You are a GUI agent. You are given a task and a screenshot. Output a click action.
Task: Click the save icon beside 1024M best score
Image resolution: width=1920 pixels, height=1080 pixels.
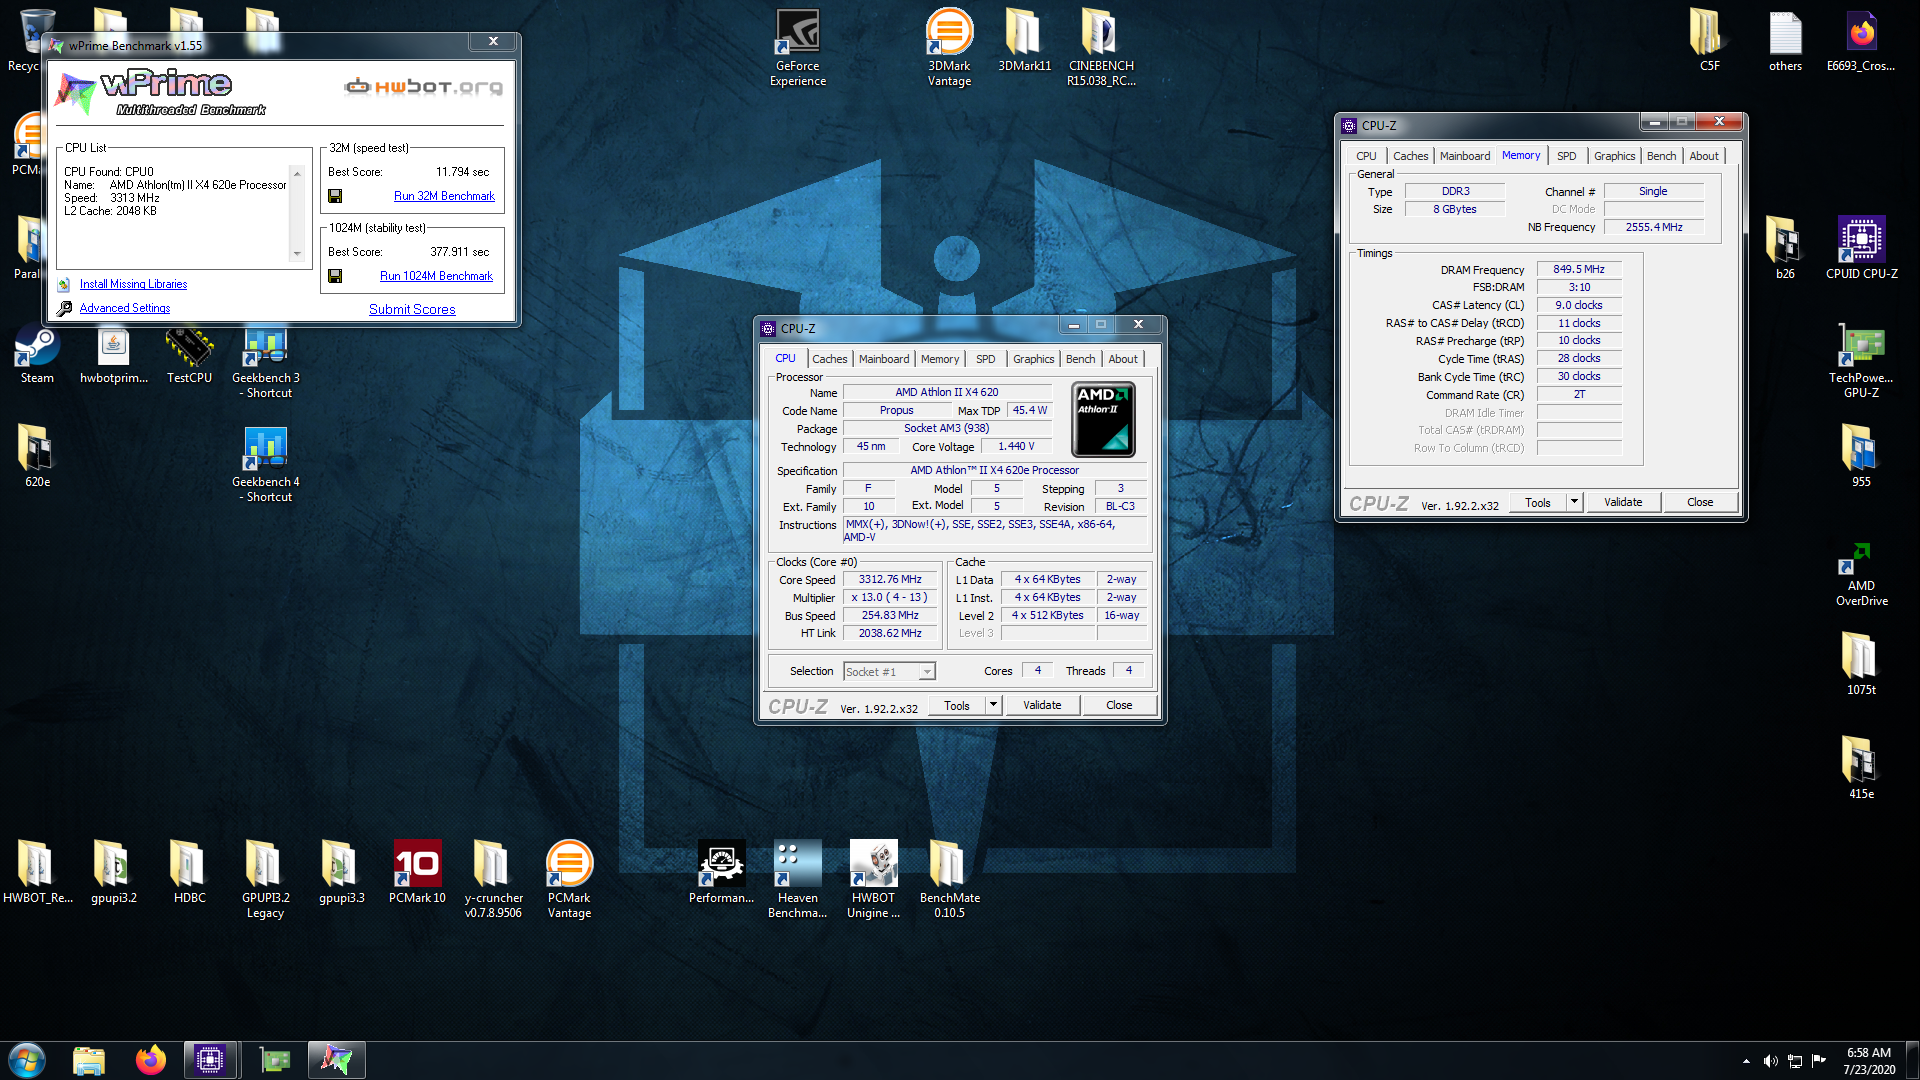335,276
